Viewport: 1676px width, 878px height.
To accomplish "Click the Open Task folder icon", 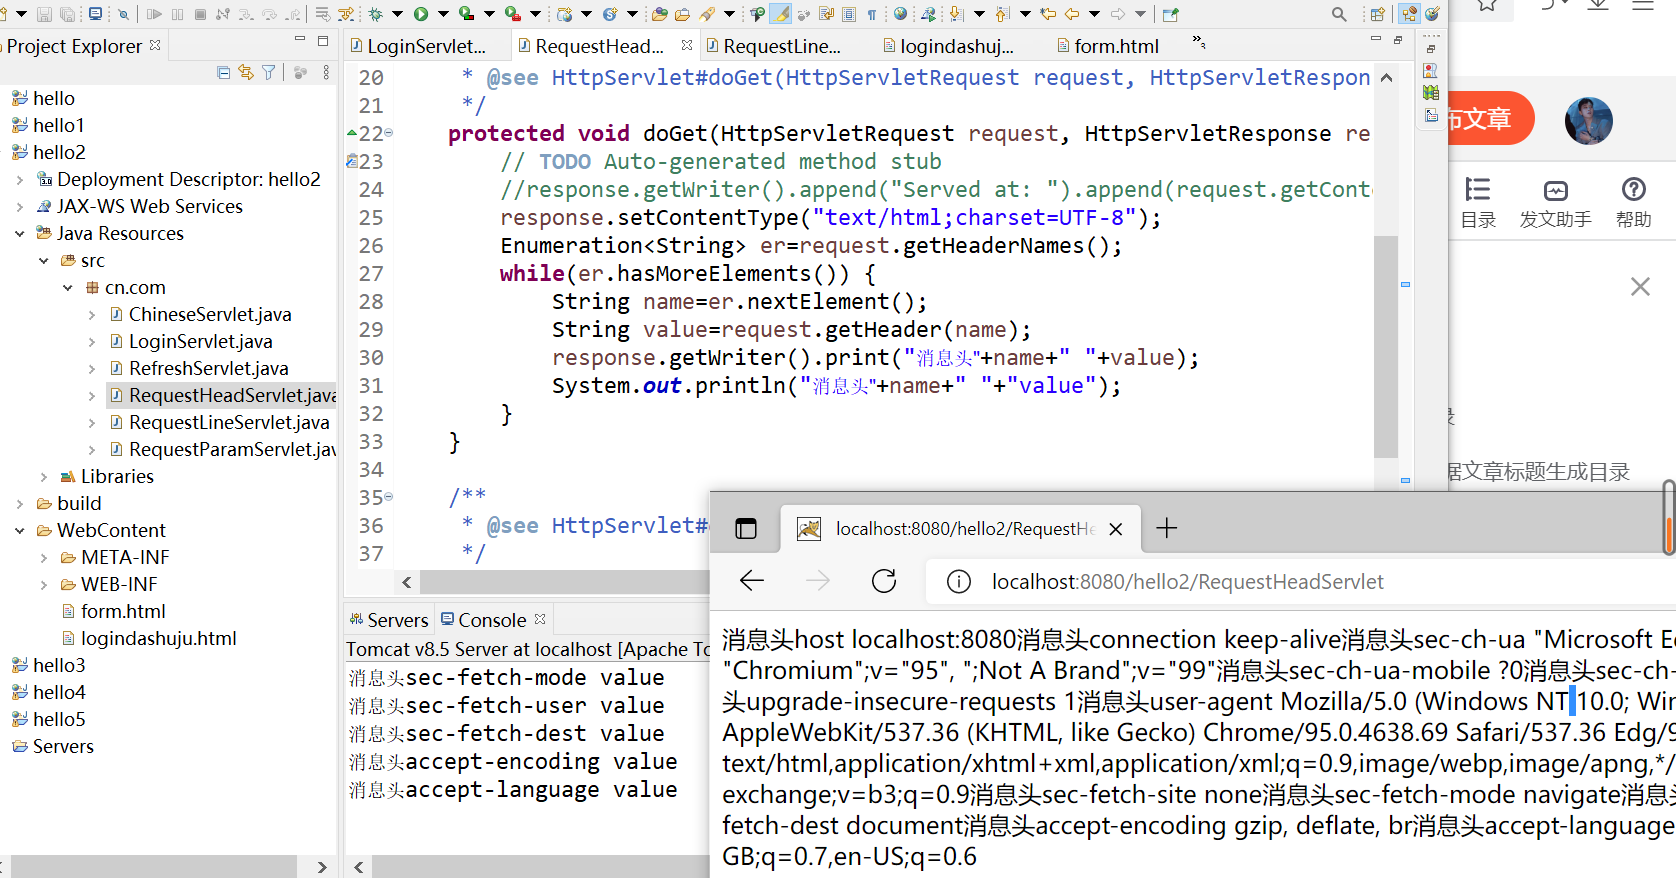I will click(x=681, y=14).
